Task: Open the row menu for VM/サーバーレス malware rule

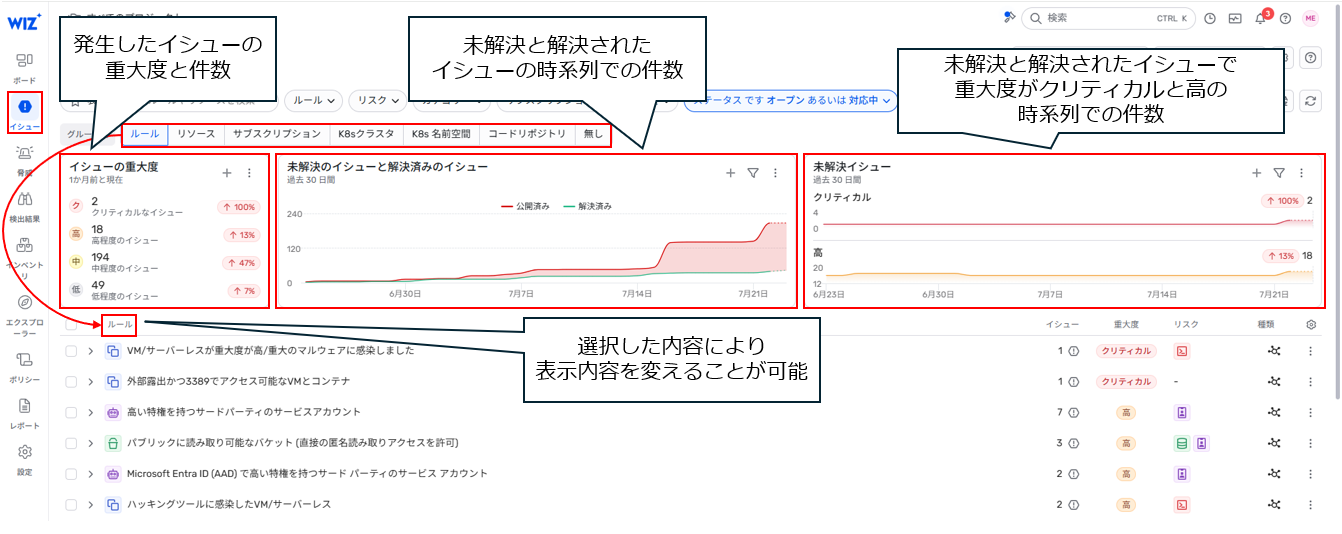Action: (1311, 351)
